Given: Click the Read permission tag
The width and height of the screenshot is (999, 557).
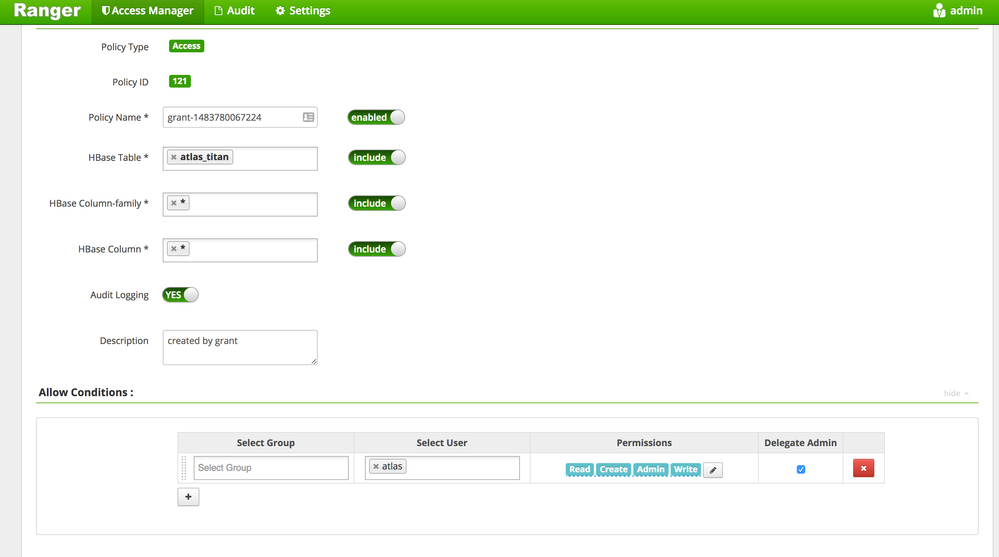Looking at the screenshot, I should point(579,470).
